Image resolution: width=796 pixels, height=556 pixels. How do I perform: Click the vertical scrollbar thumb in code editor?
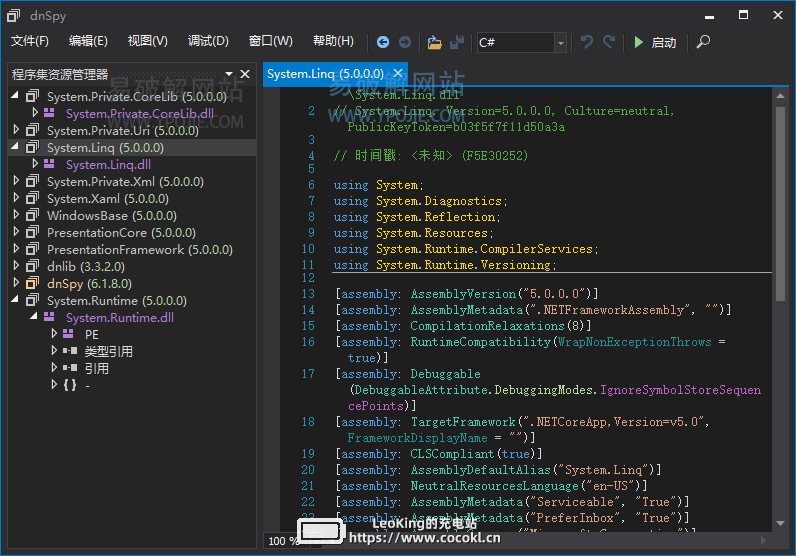(780, 202)
